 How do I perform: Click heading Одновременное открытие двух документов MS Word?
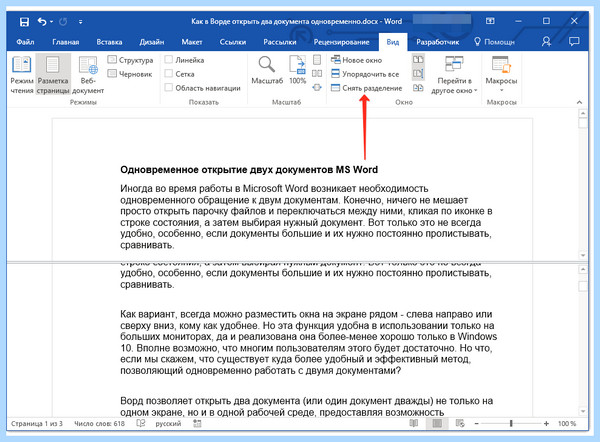249,170
